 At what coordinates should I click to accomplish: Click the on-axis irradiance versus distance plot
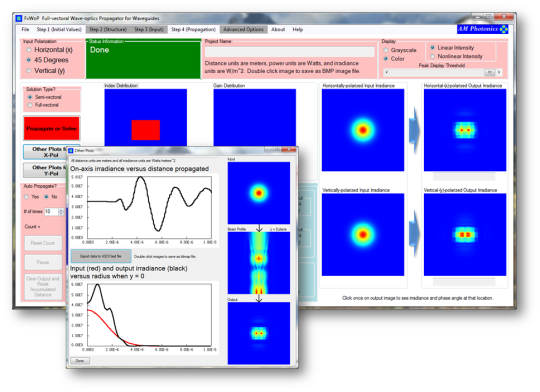[149, 207]
